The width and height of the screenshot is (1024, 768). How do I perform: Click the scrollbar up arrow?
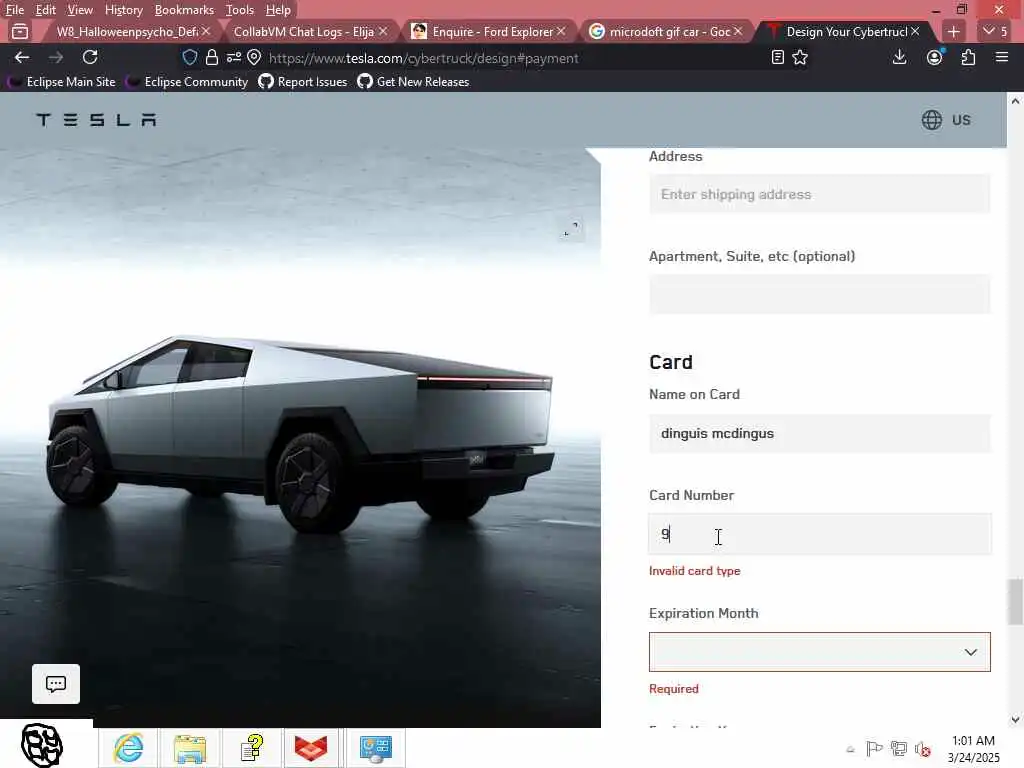(1015, 101)
